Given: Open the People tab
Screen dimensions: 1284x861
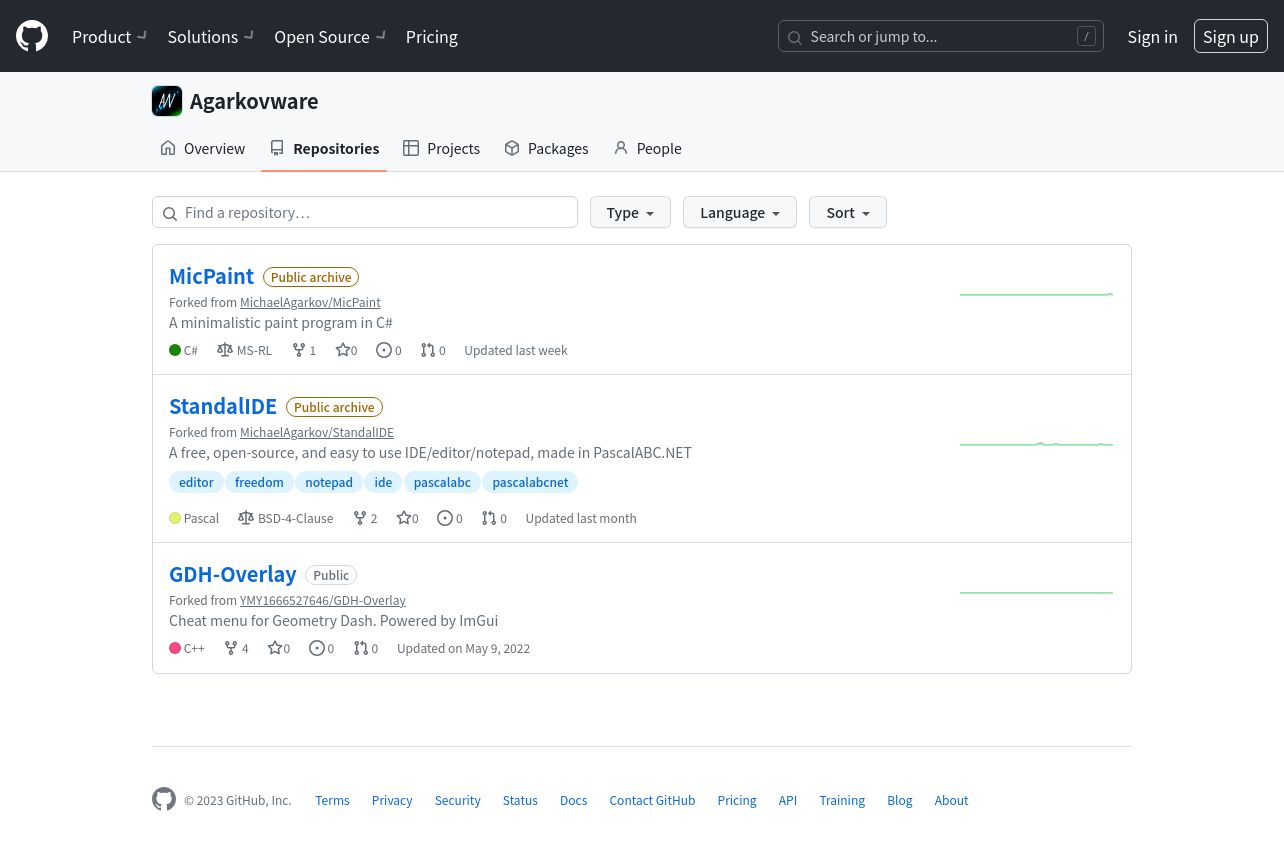Looking at the screenshot, I should [647, 148].
